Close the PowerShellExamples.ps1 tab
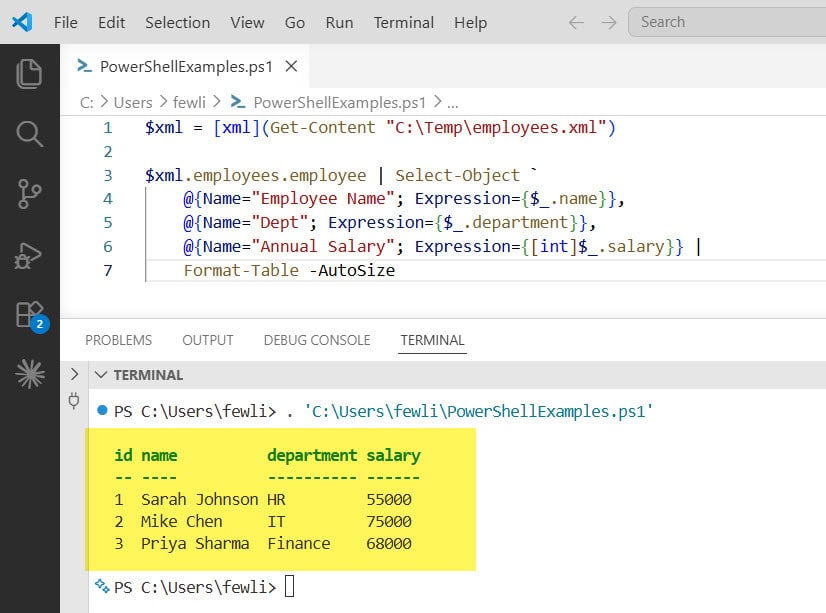Screen dimensions: 826x613 coord(291,66)
